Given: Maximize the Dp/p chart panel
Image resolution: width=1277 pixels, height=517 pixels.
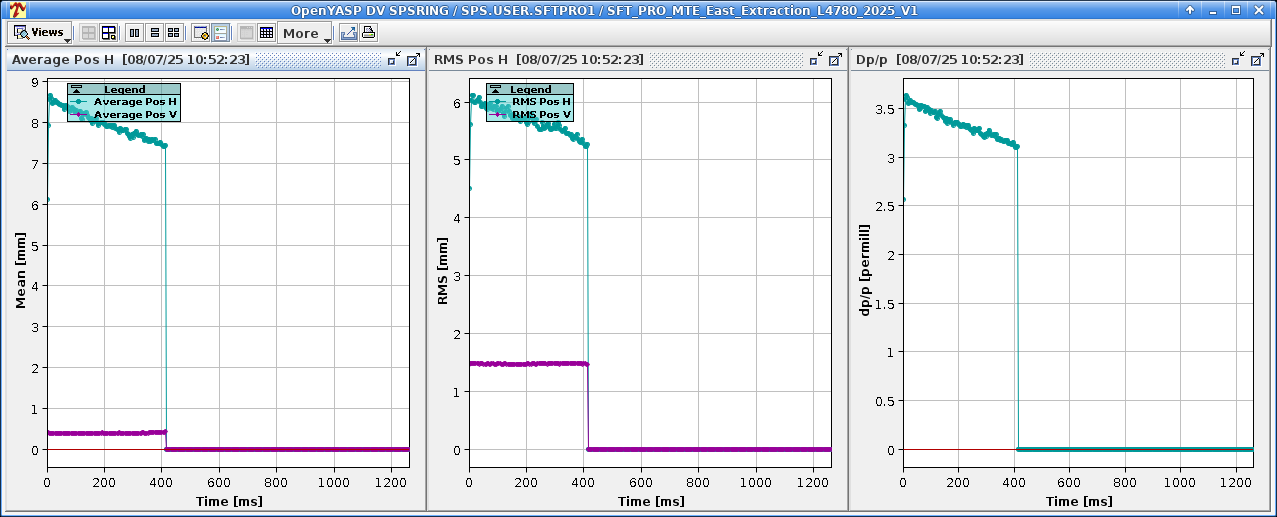Looking at the screenshot, I should [x=1256, y=60].
